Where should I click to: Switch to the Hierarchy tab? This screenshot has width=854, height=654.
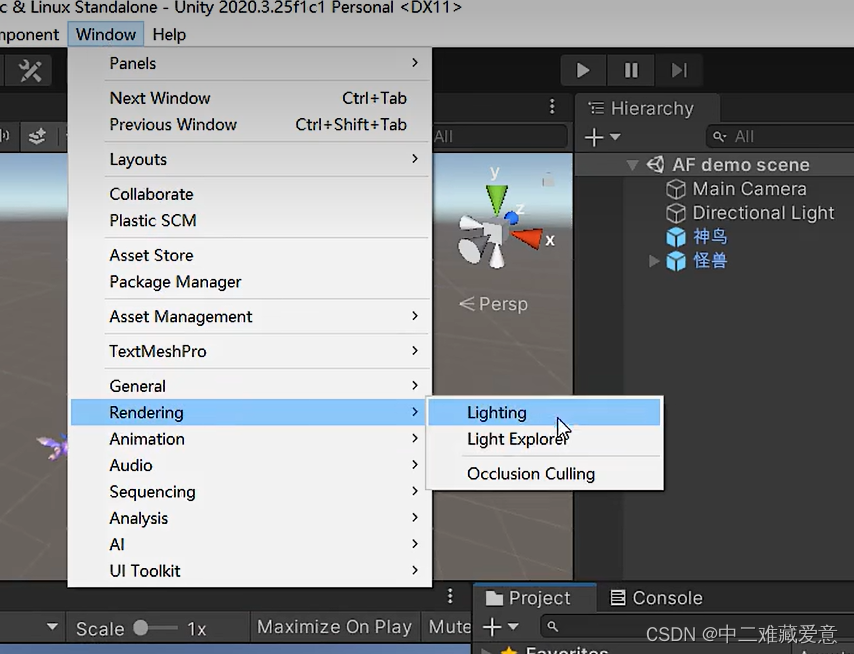tap(648, 108)
